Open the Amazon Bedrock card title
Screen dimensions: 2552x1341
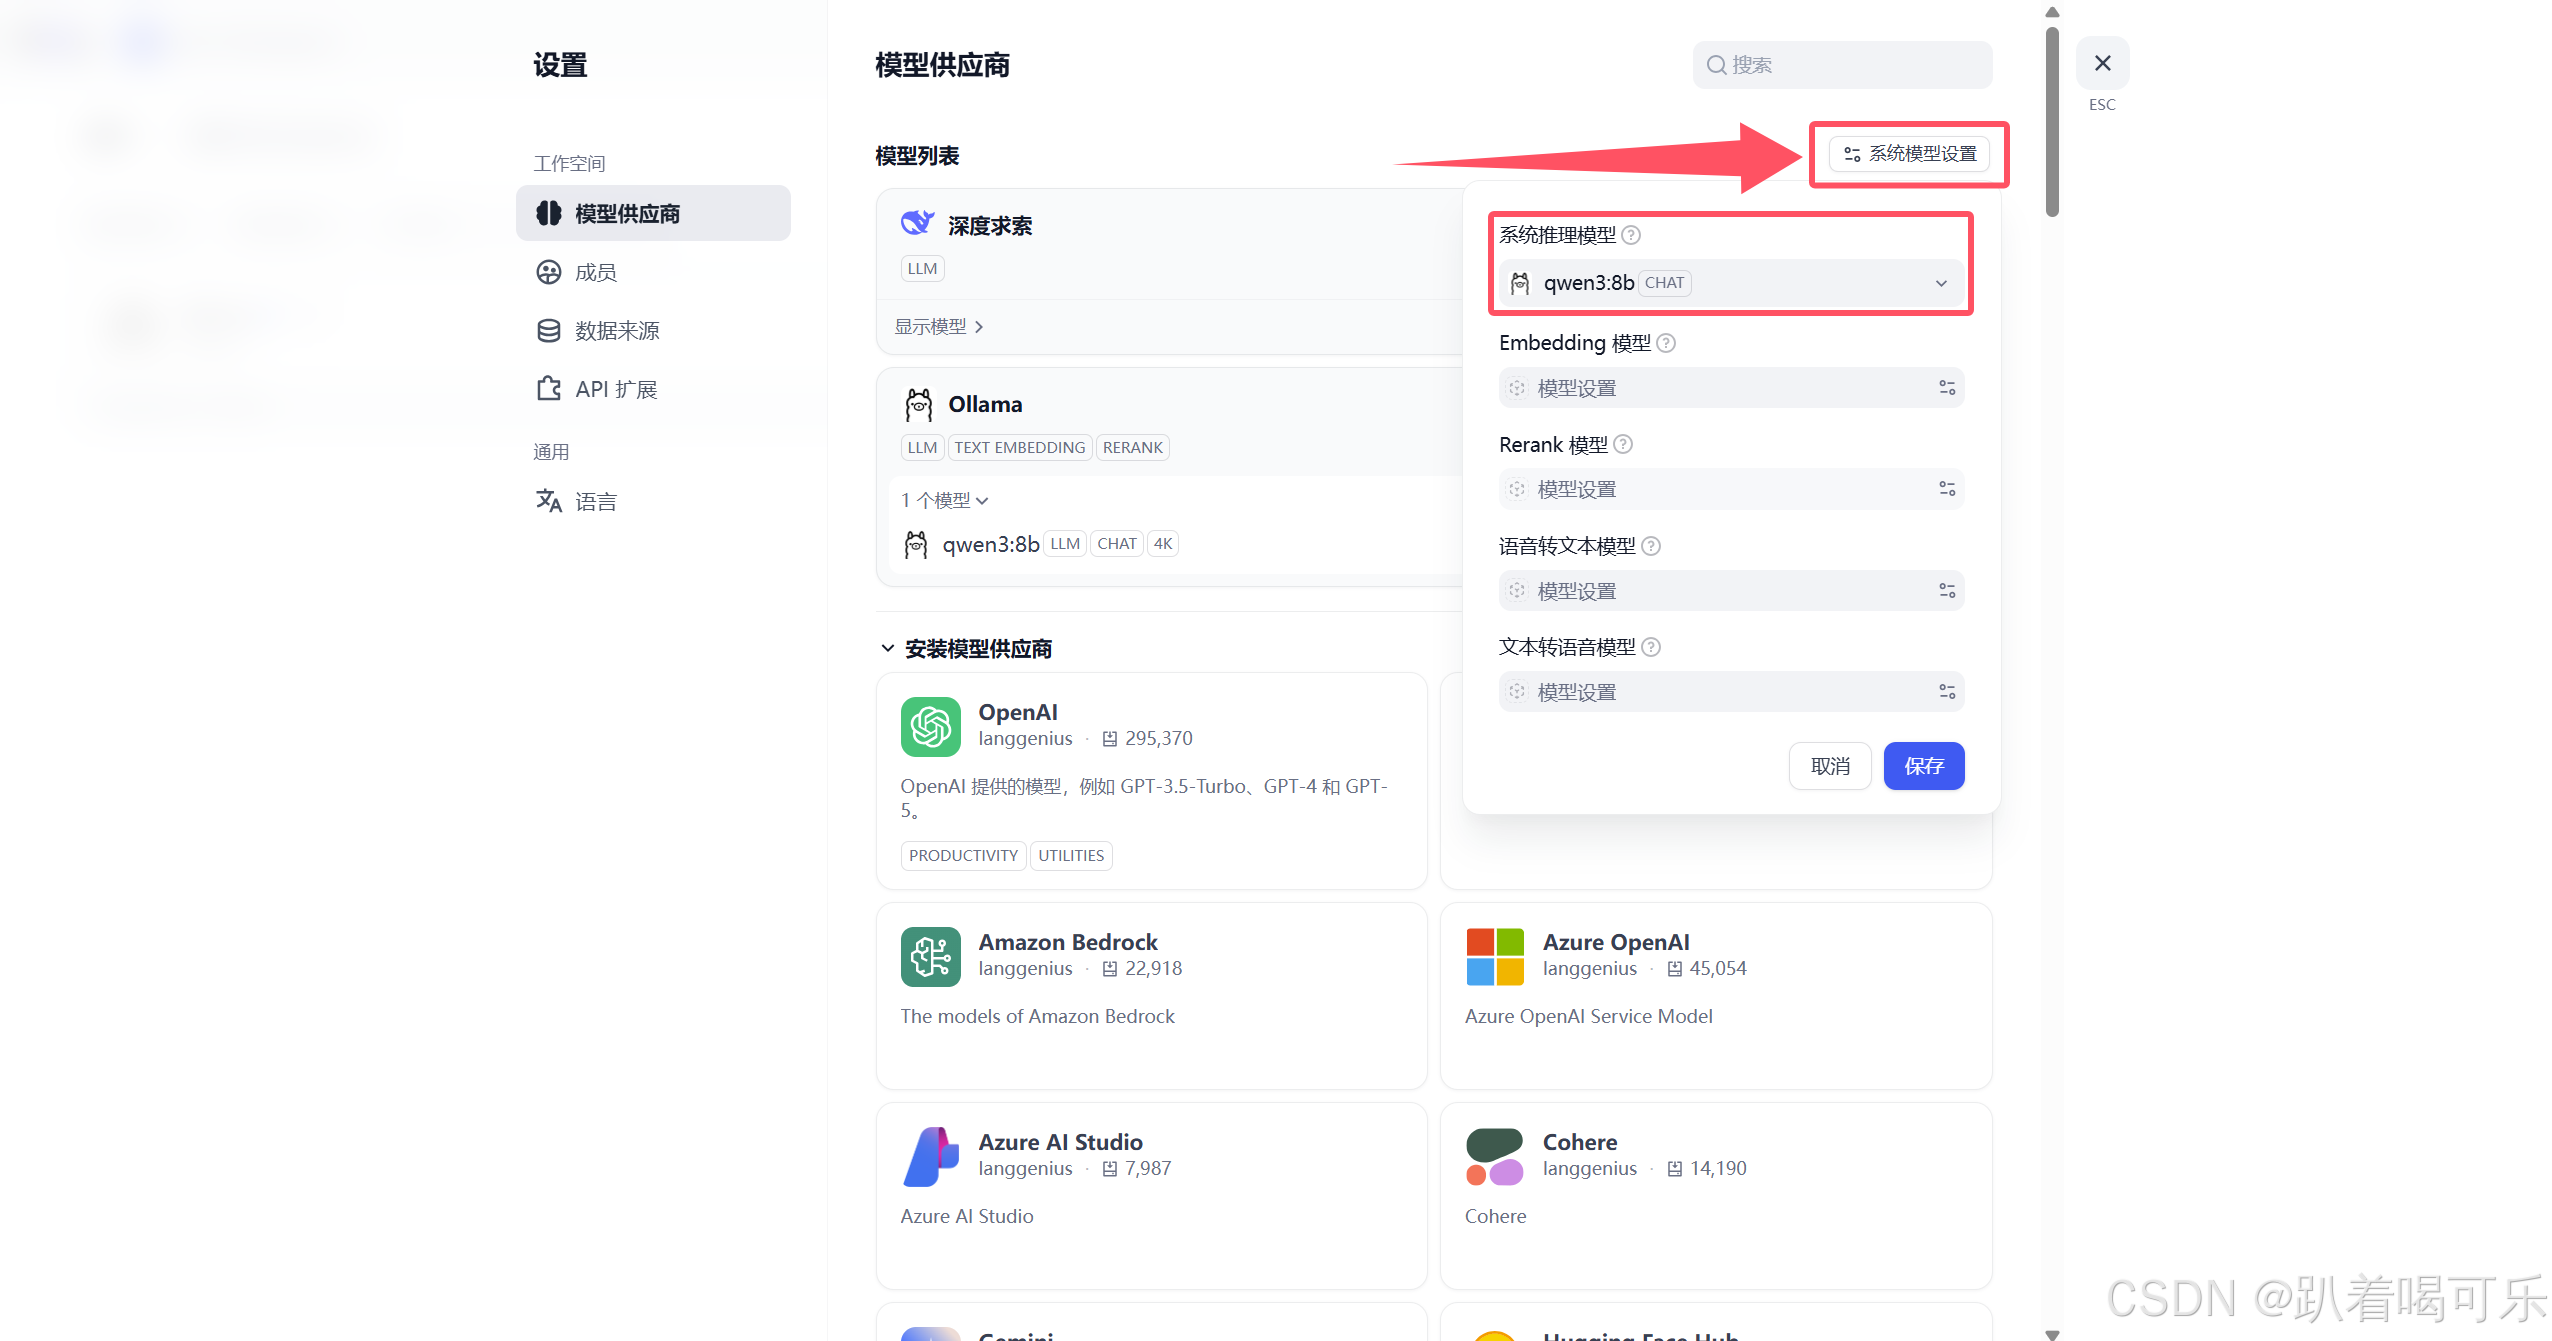[1067, 942]
